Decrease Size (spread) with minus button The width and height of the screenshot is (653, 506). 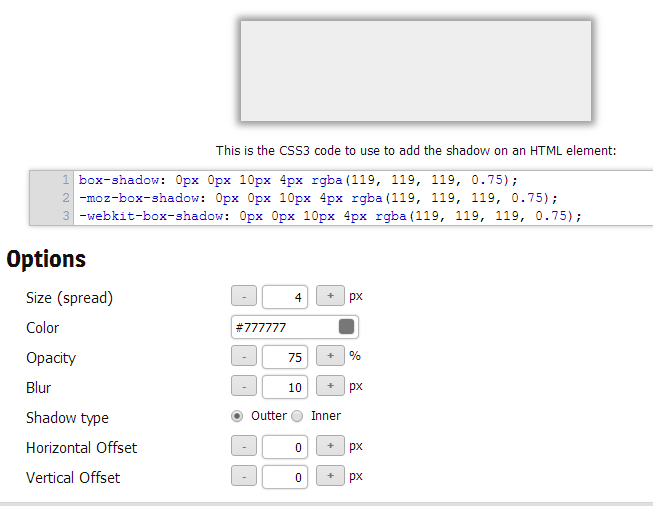pyautogui.click(x=244, y=297)
